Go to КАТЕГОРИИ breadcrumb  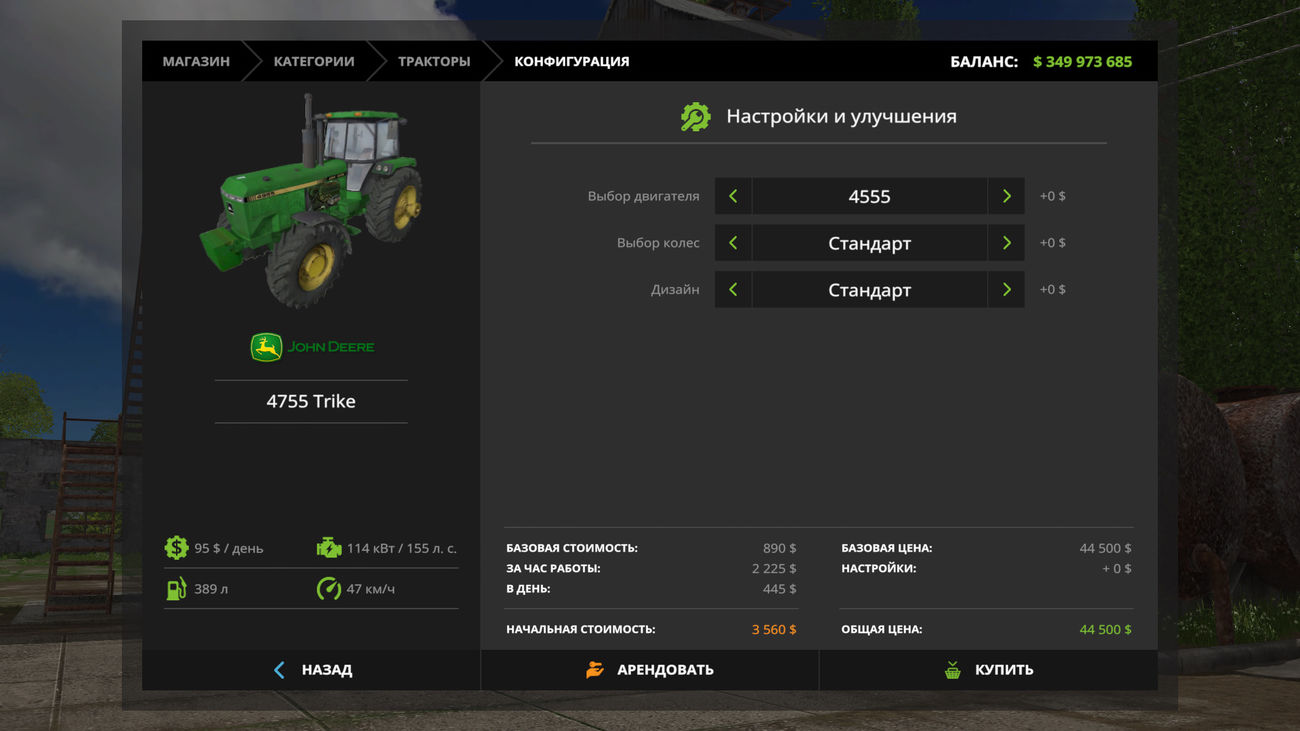(314, 61)
